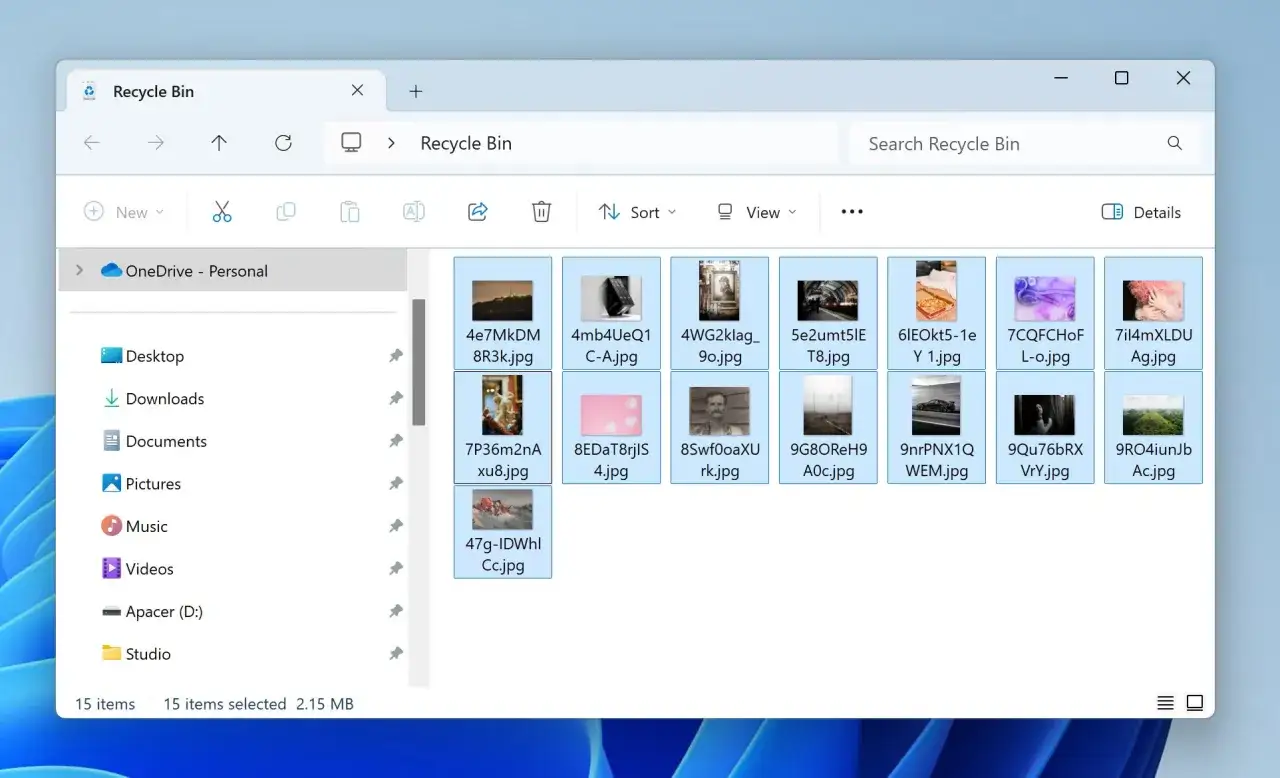Click Recycle Bin in the address bar
This screenshot has height=778, width=1280.
point(466,143)
